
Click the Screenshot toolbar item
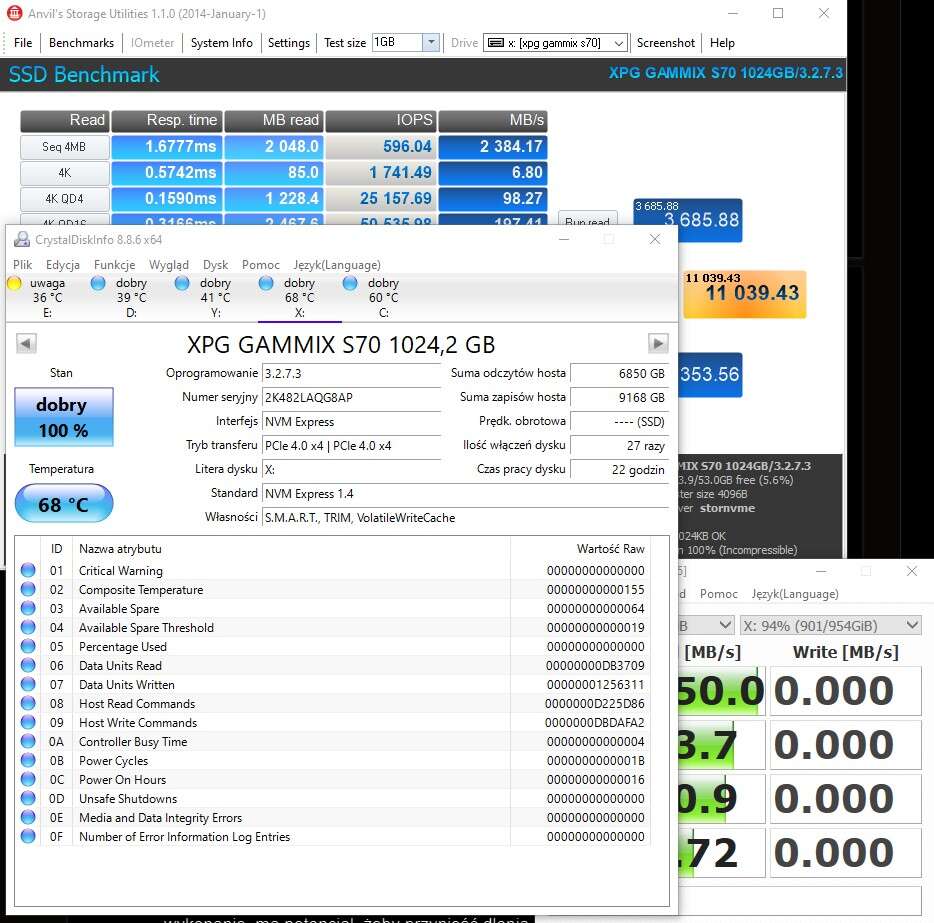665,43
